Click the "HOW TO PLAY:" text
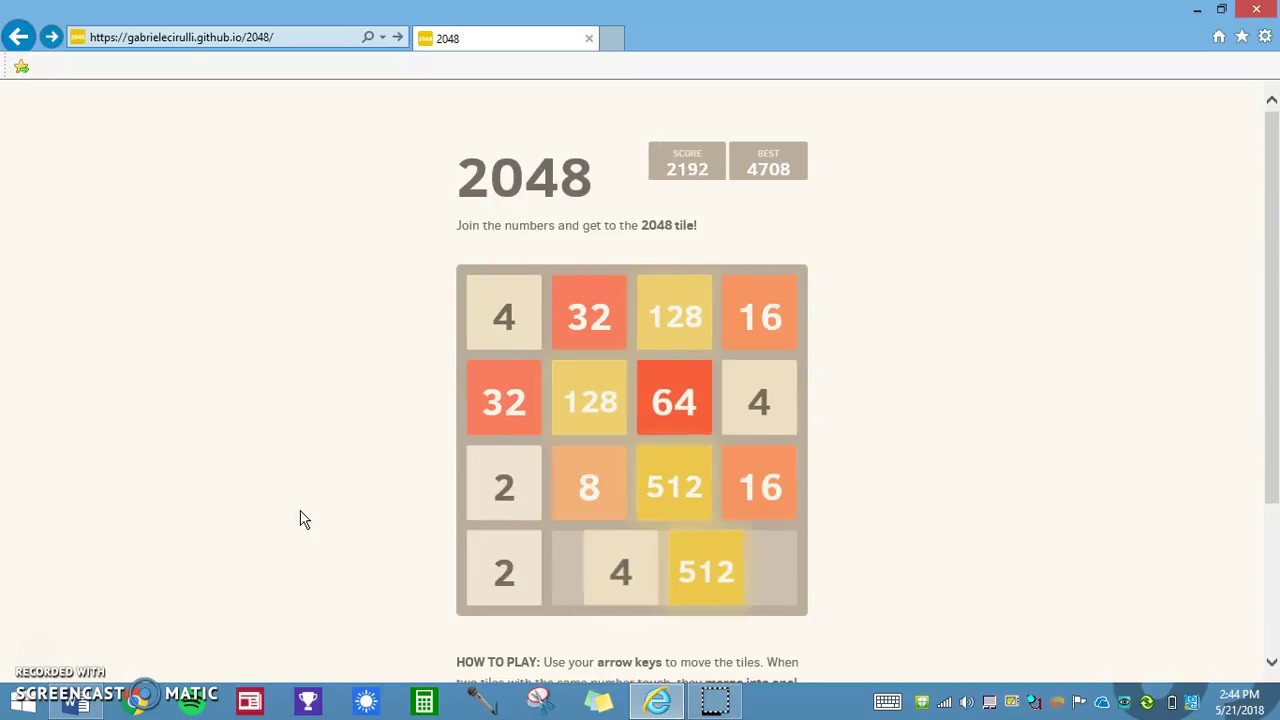Image resolution: width=1280 pixels, height=720 pixels. point(497,662)
